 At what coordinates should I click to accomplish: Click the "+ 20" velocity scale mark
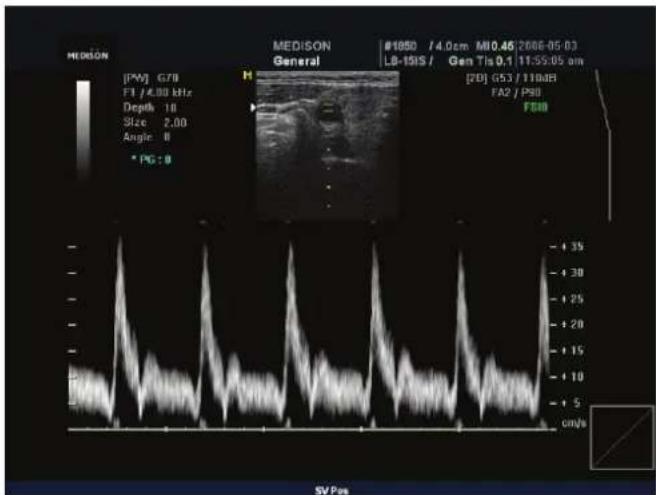[572, 325]
